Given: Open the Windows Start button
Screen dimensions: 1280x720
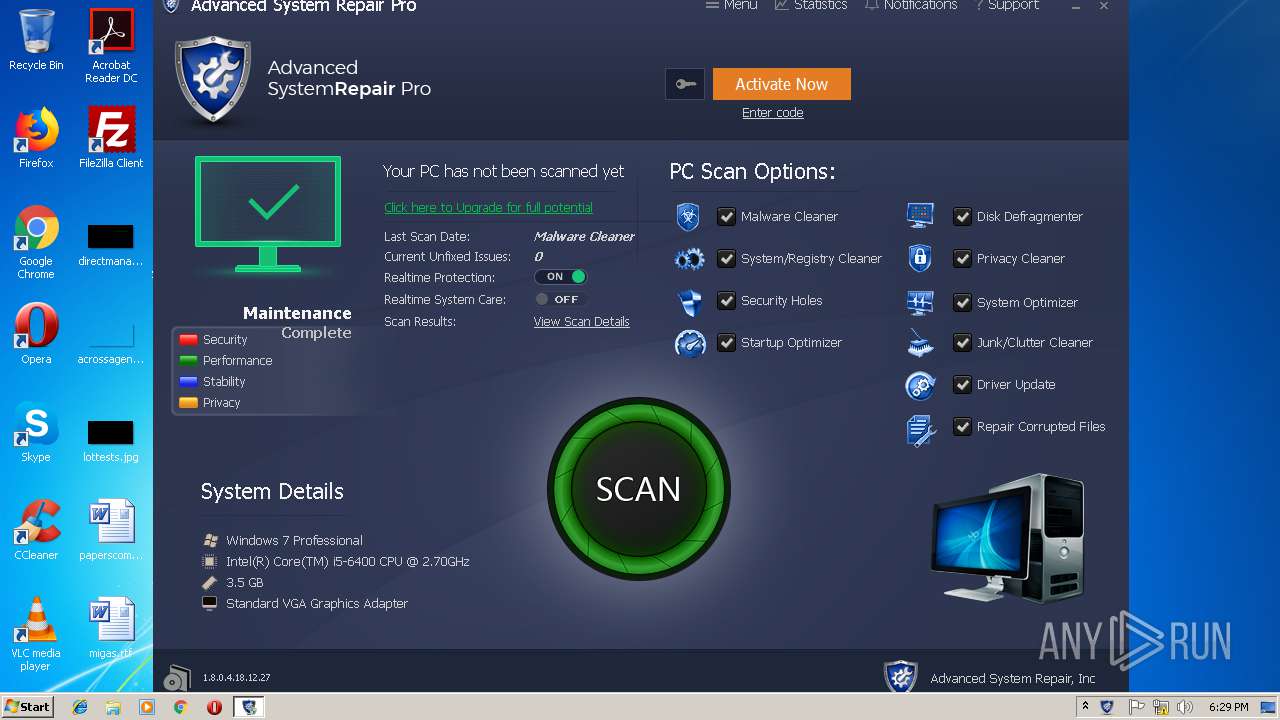Looking at the screenshot, I should [27, 706].
